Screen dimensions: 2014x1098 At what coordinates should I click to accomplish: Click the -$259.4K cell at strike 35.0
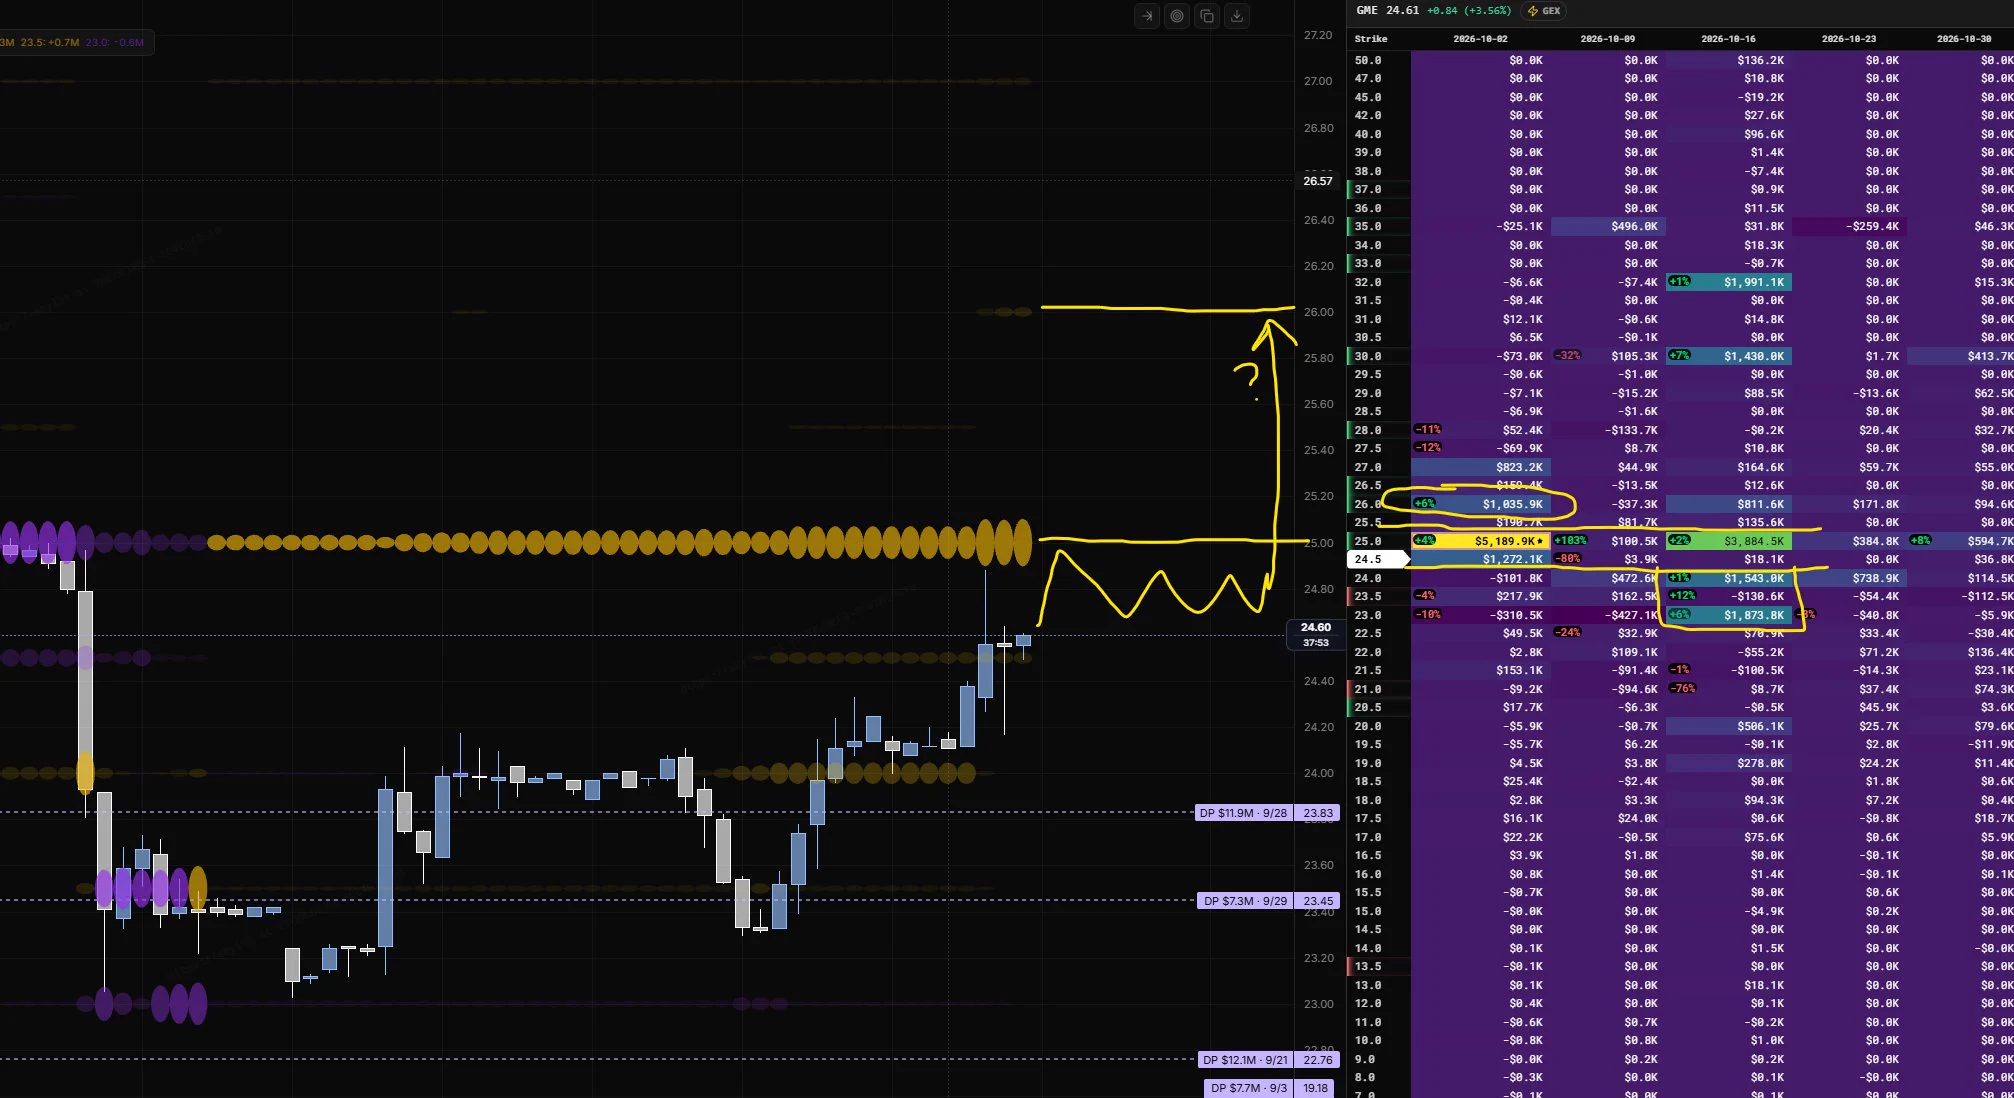(1849, 226)
